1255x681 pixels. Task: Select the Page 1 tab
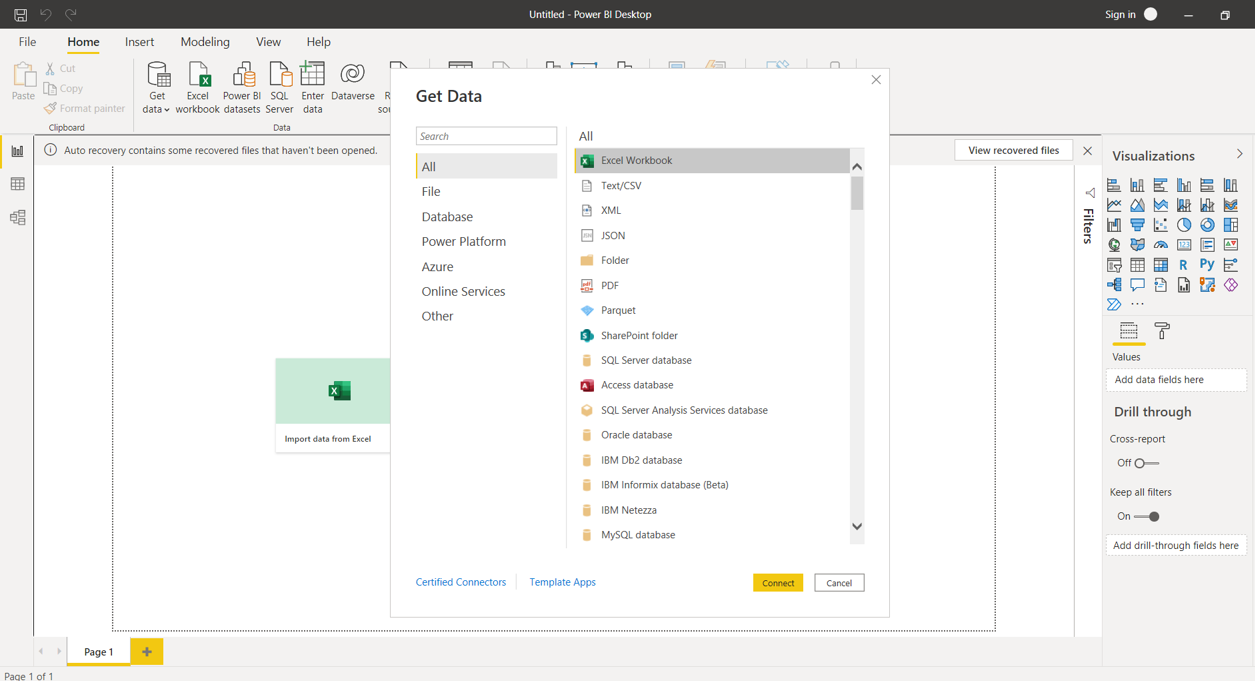click(98, 652)
